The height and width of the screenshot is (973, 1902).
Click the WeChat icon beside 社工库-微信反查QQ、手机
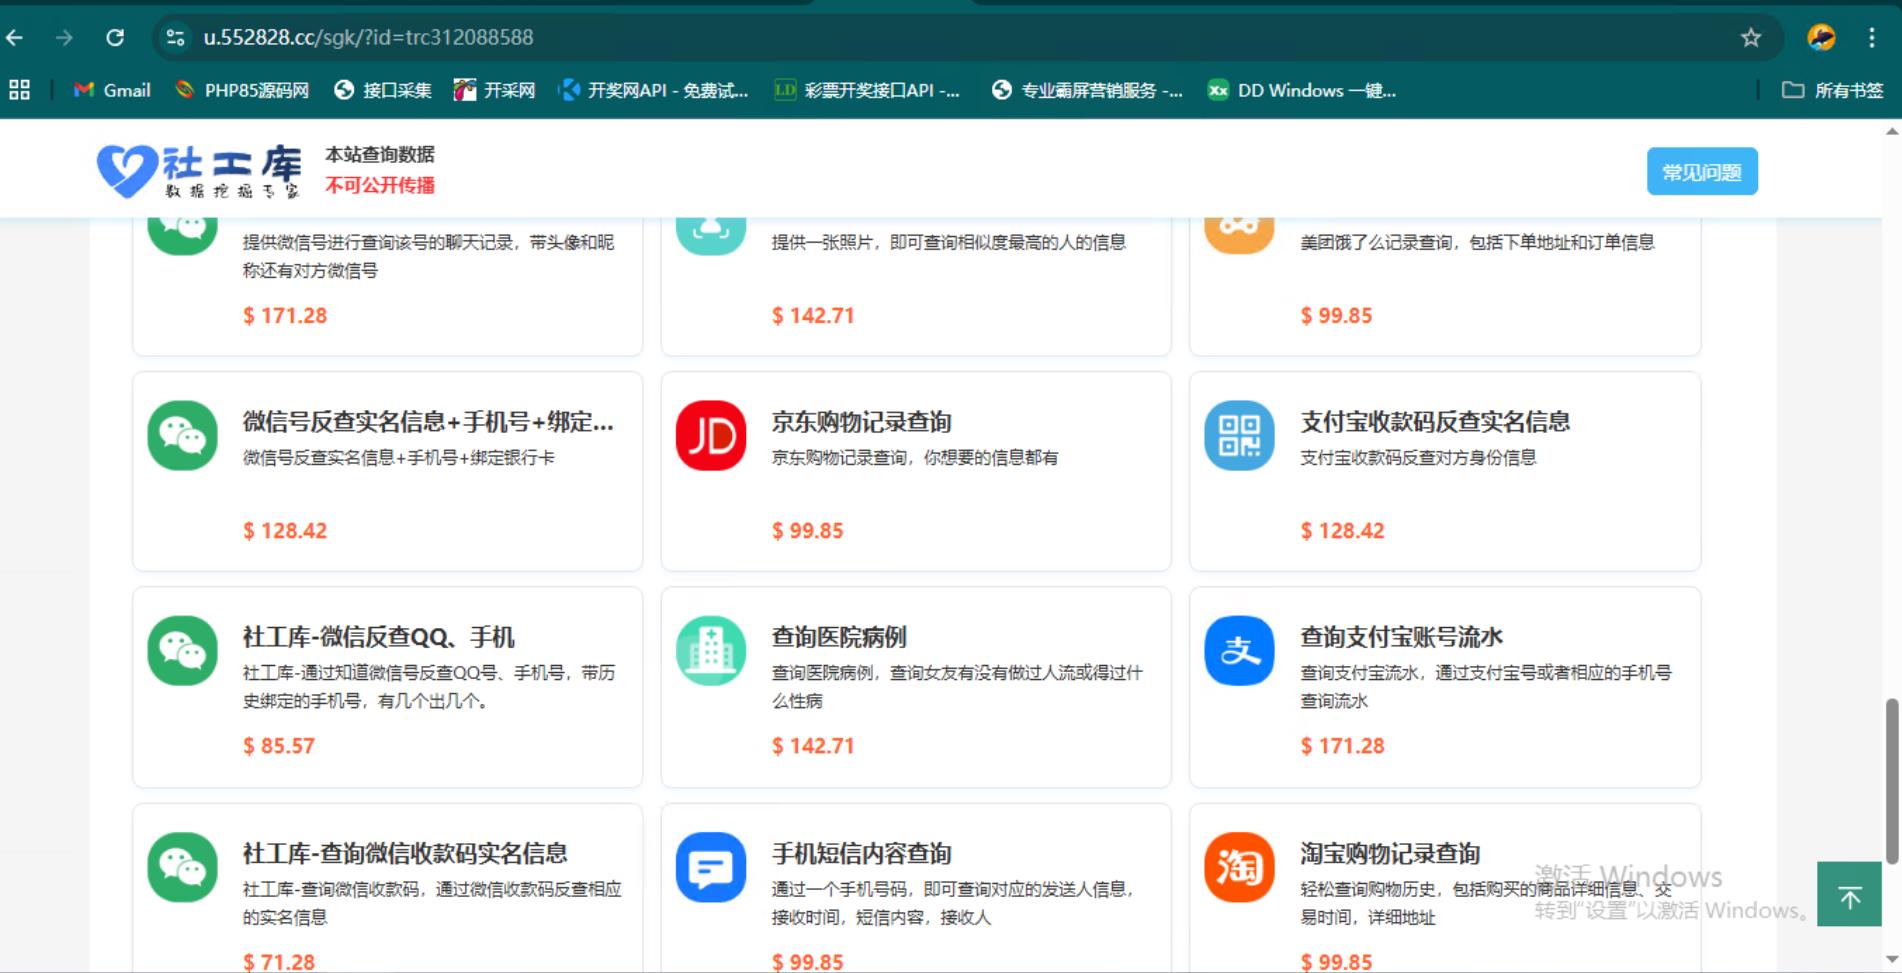[182, 651]
